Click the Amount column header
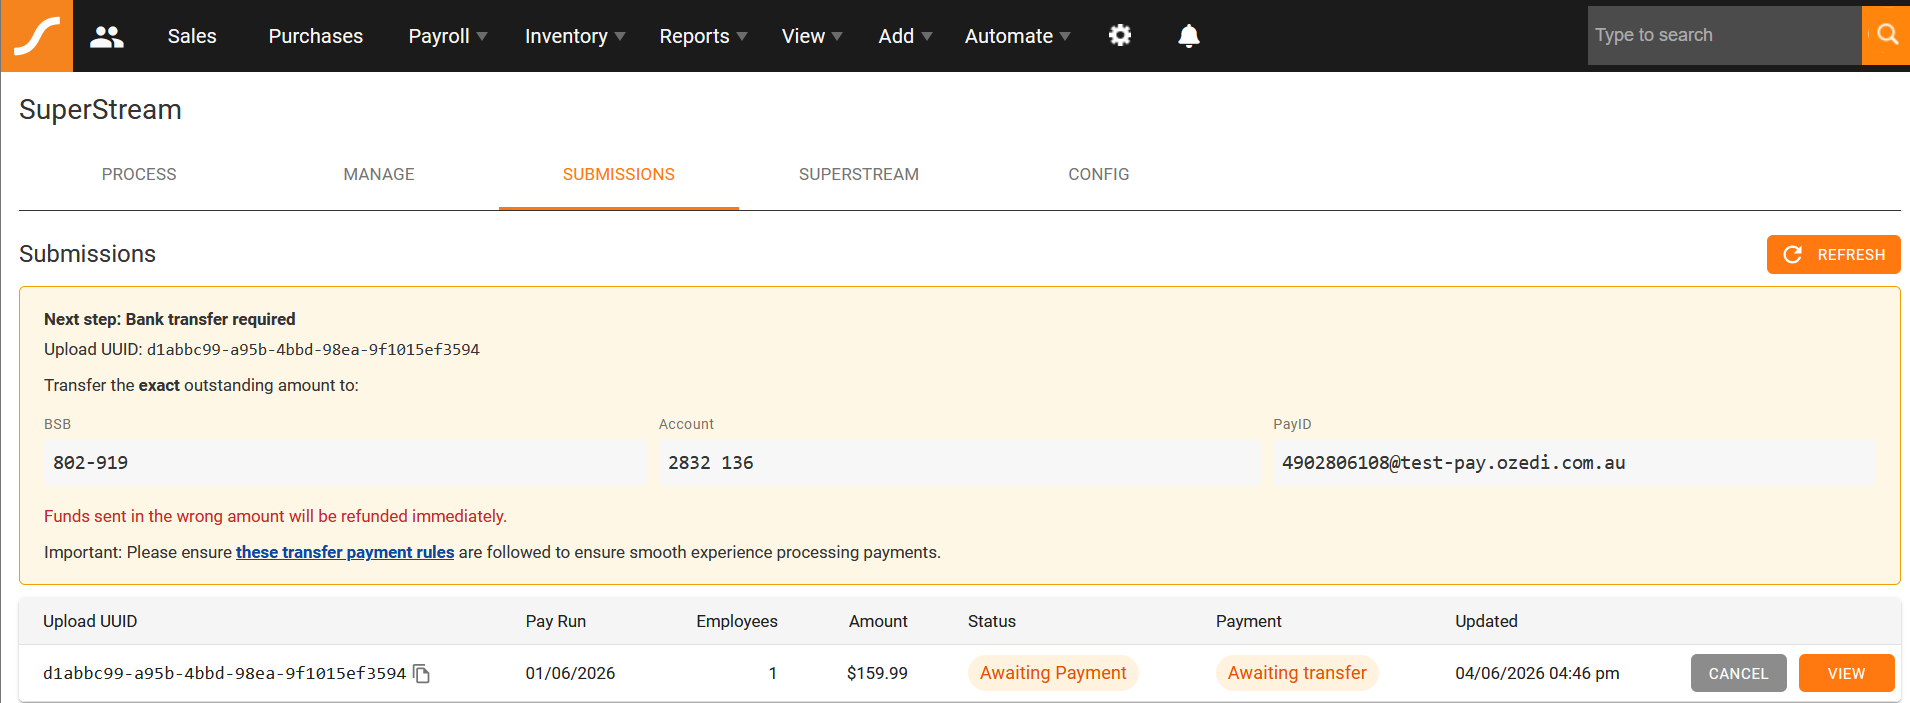 click(878, 621)
